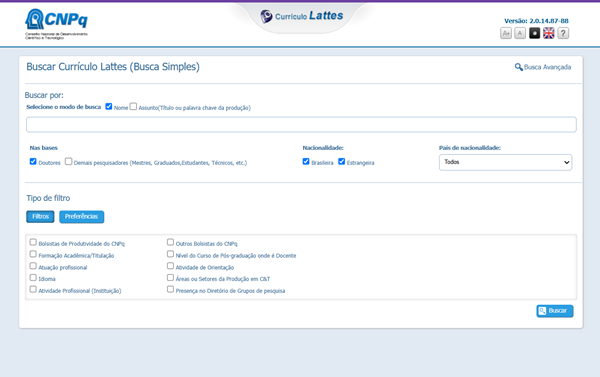The height and width of the screenshot is (377, 600).
Task: Enable Assunto search mode checkbox
Action: point(133,106)
